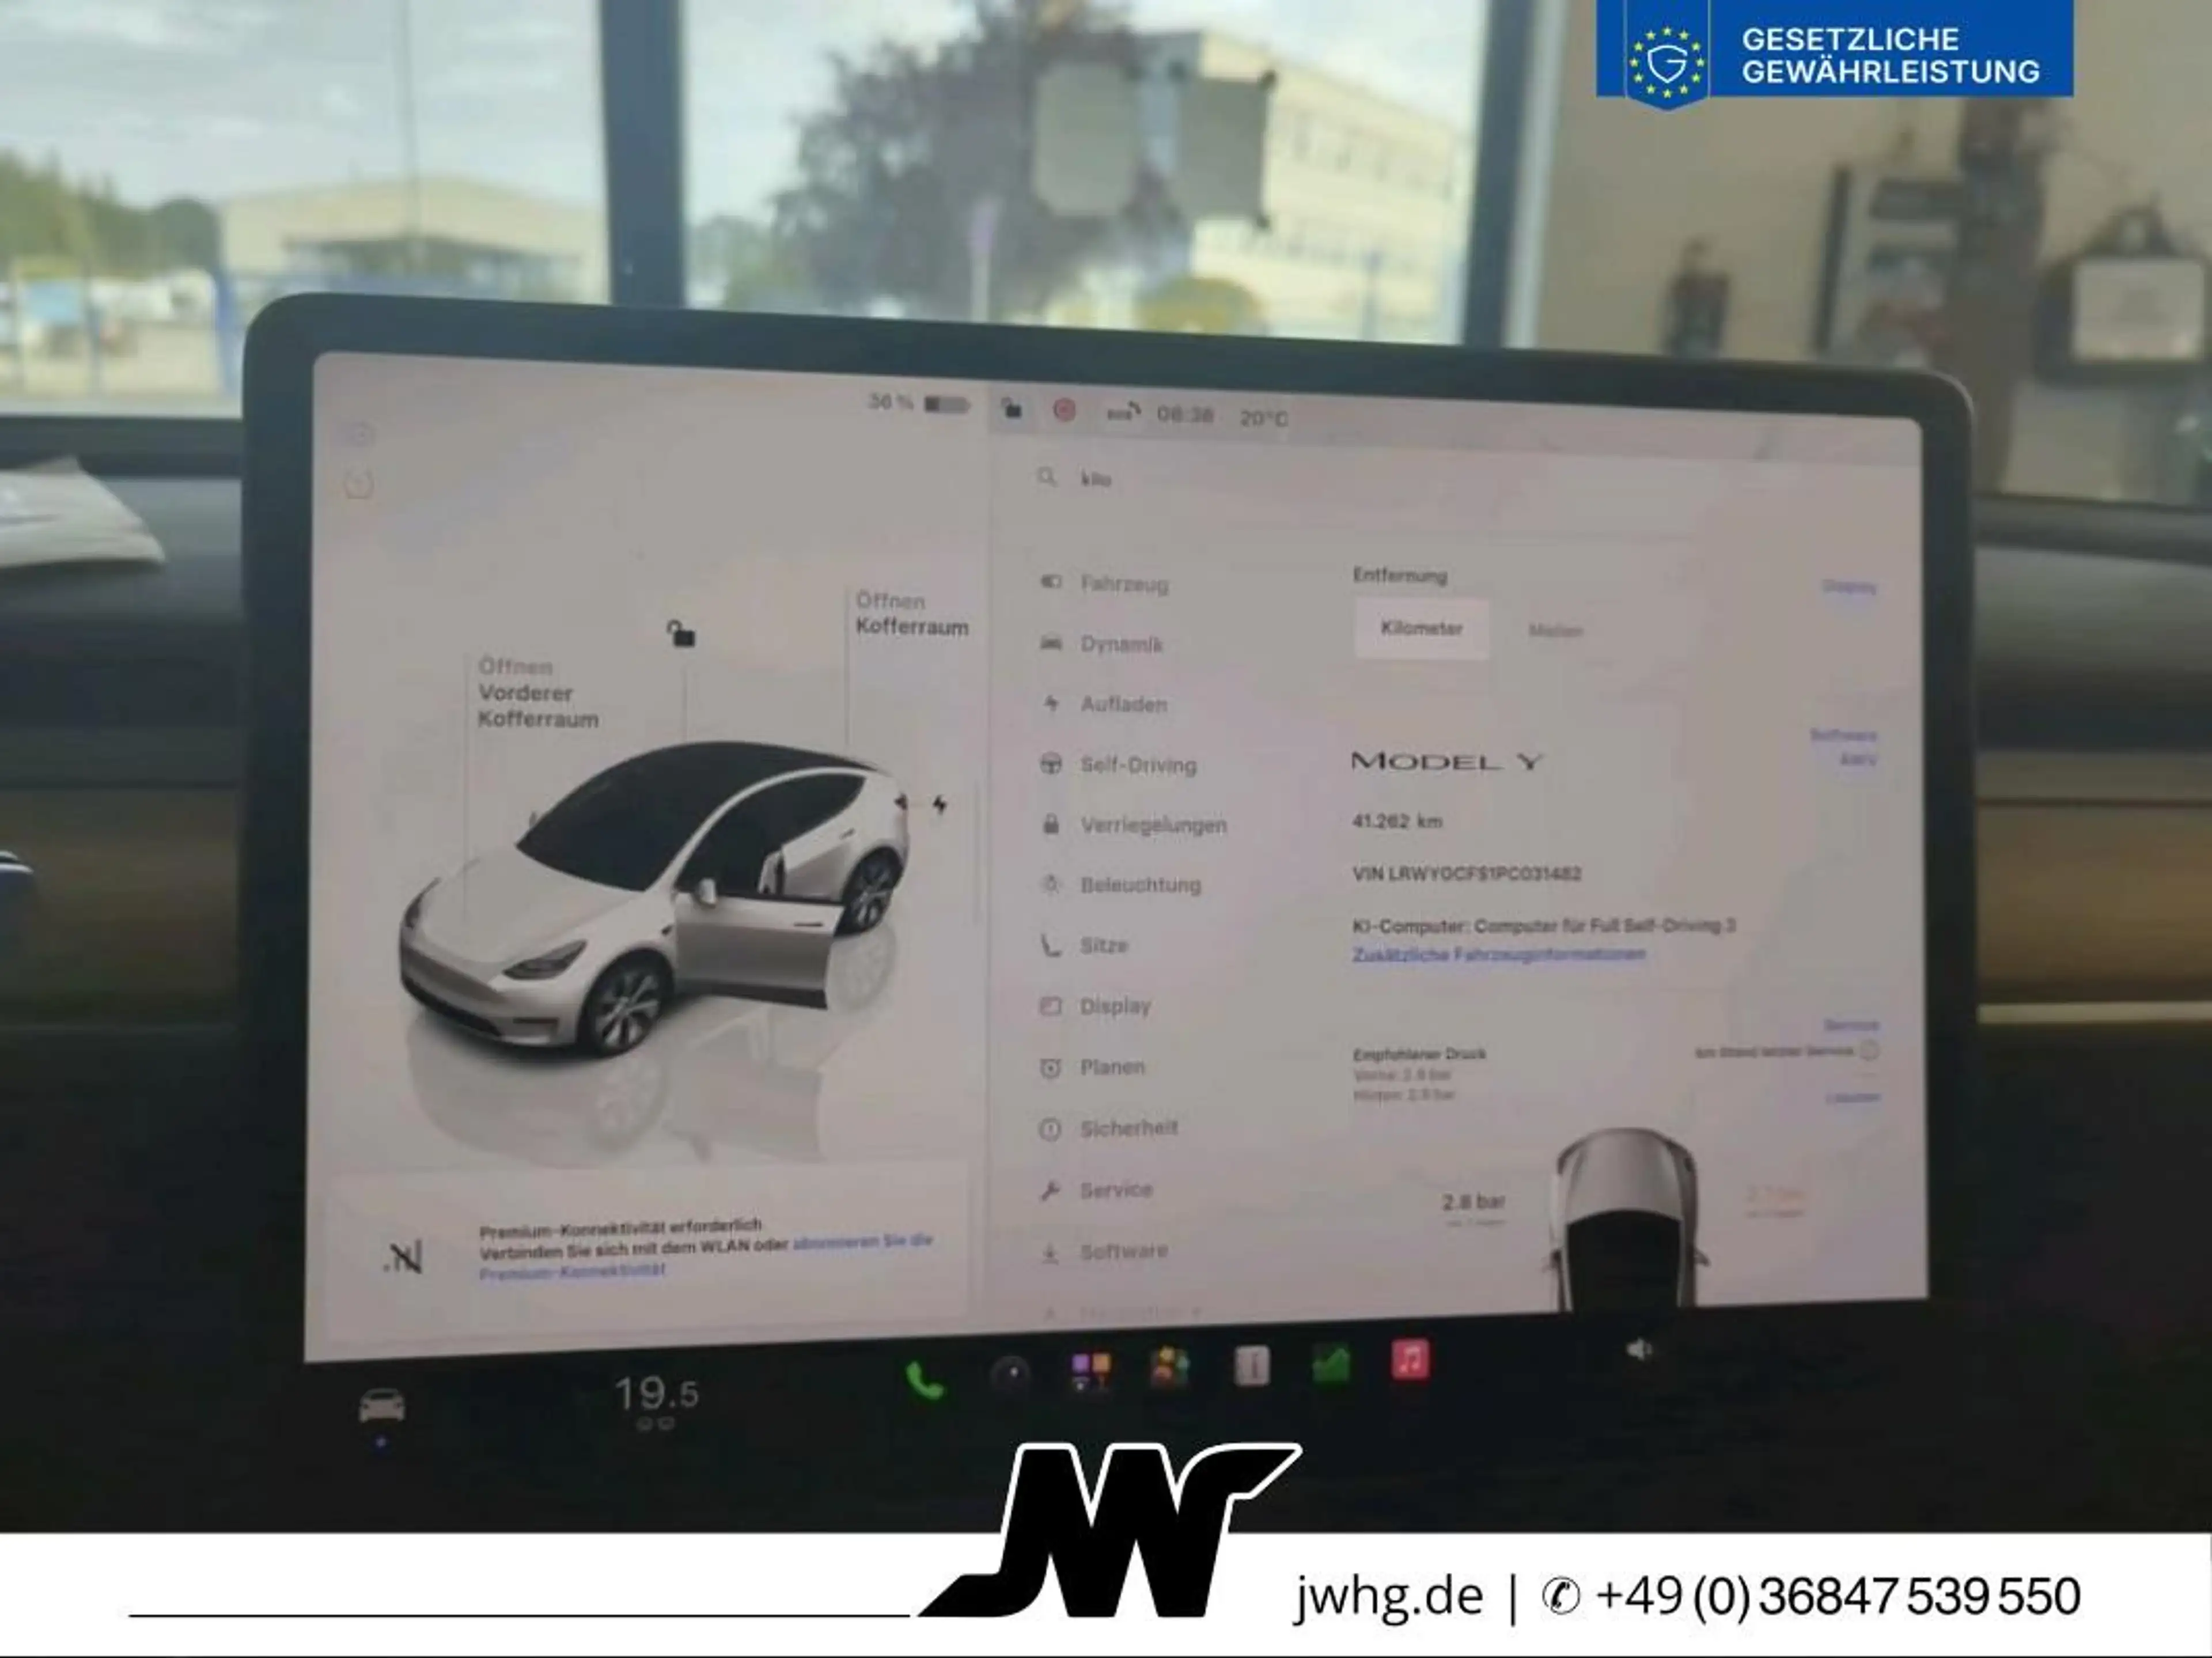
Task: Open the info manual app icon
Action: click(x=1252, y=1366)
